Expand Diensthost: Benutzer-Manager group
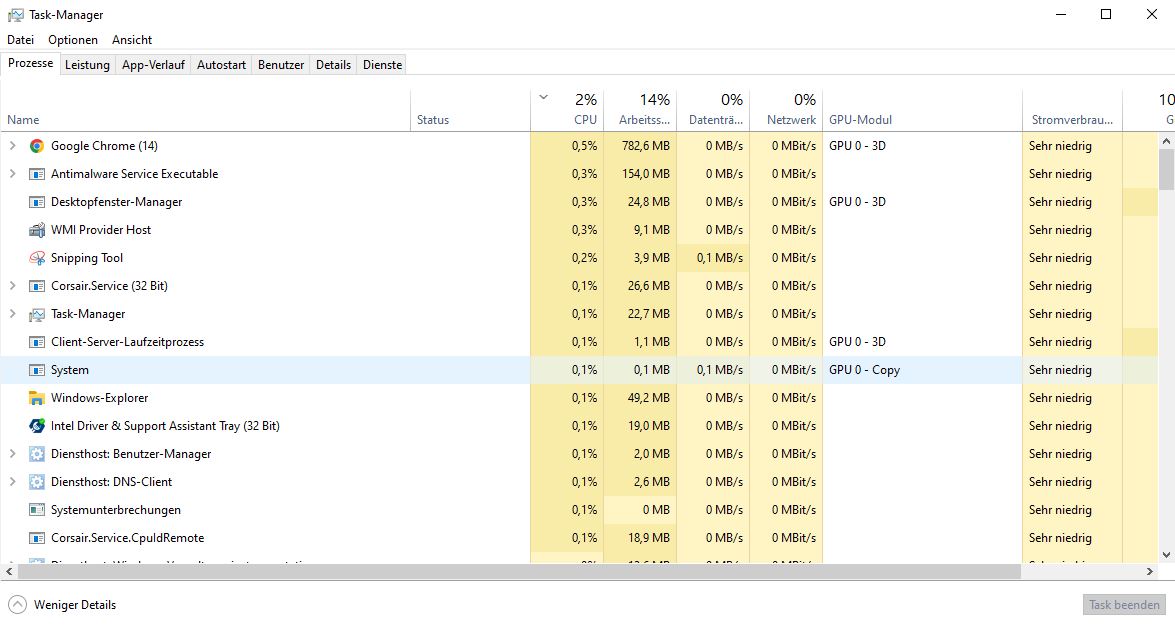 tap(12, 453)
